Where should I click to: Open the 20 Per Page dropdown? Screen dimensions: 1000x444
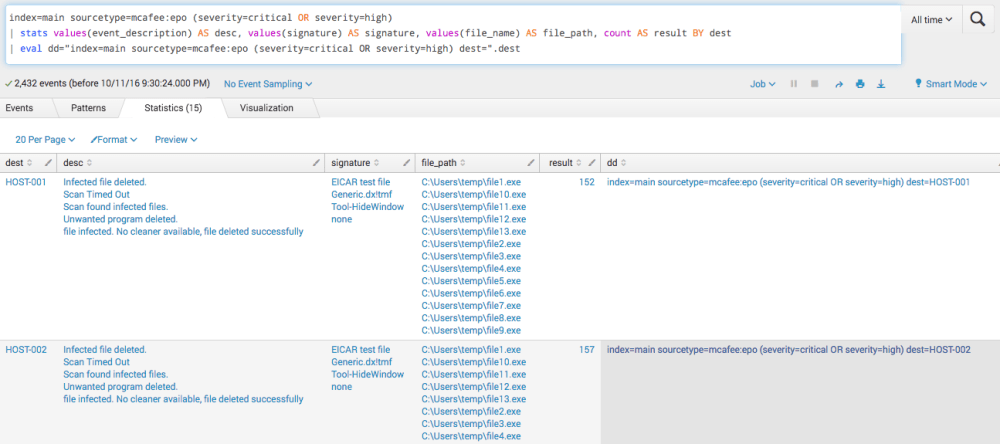pyautogui.click(x=46, y=140)
